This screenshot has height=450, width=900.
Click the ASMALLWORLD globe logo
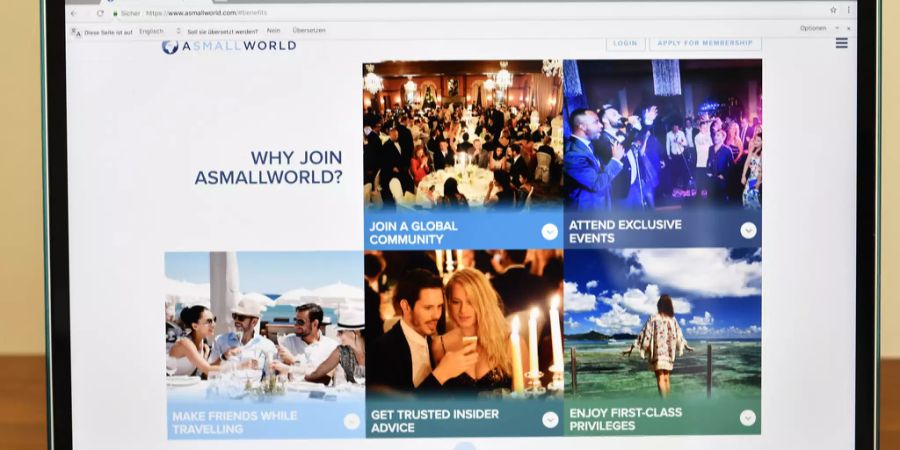tap(170, 46)
